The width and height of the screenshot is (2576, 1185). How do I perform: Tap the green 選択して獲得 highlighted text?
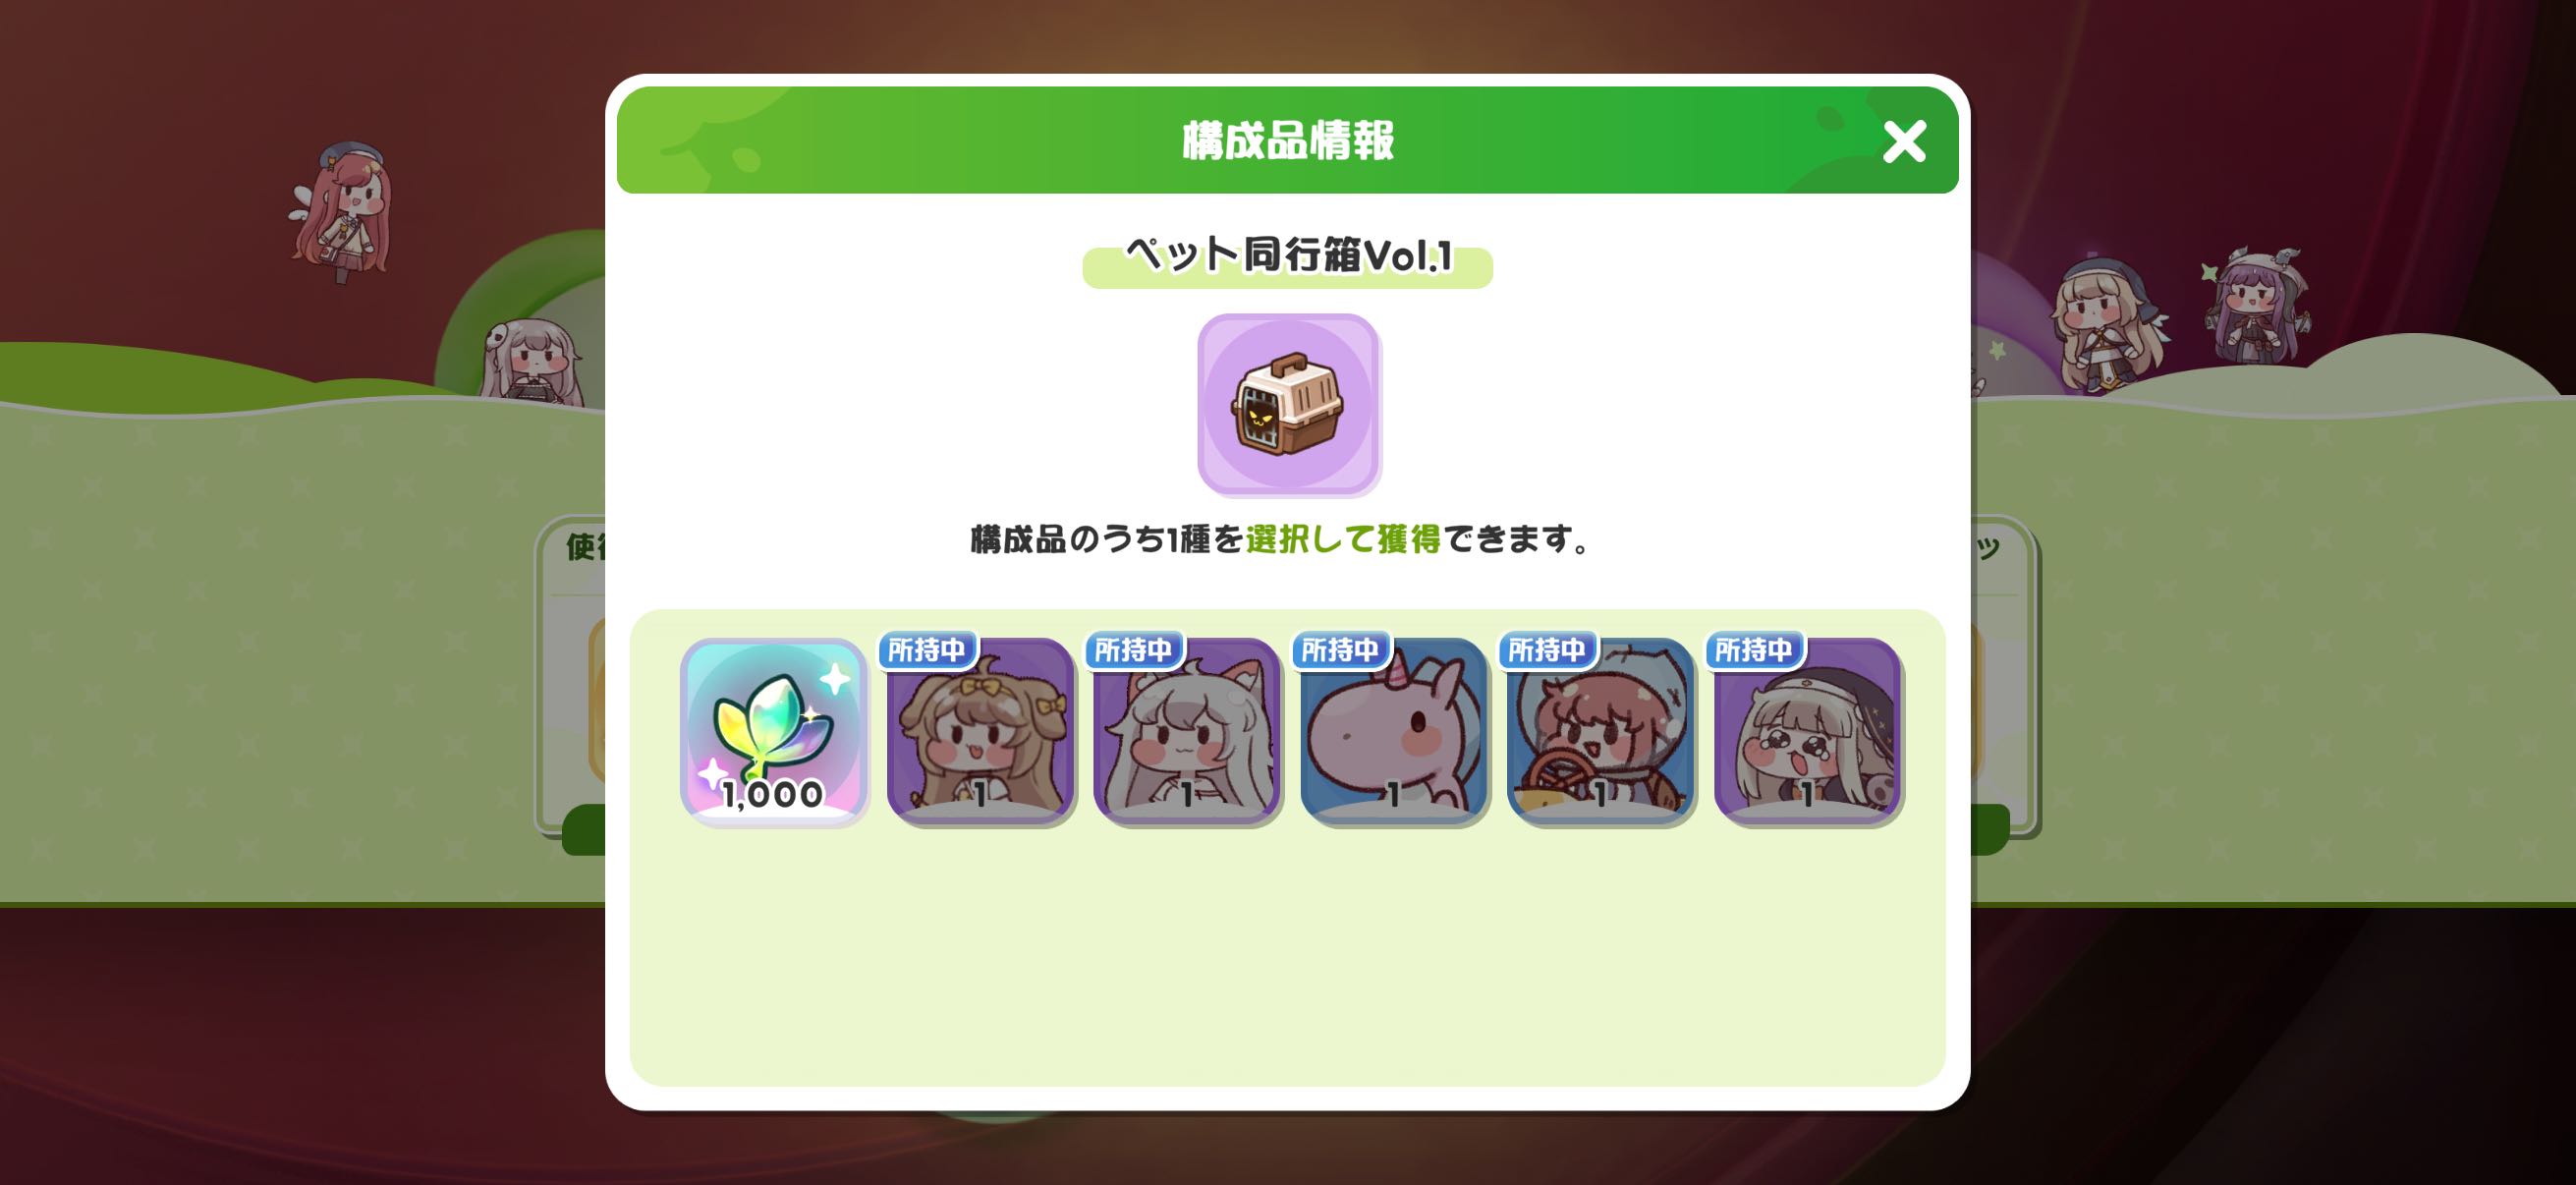coord(1343,540)
